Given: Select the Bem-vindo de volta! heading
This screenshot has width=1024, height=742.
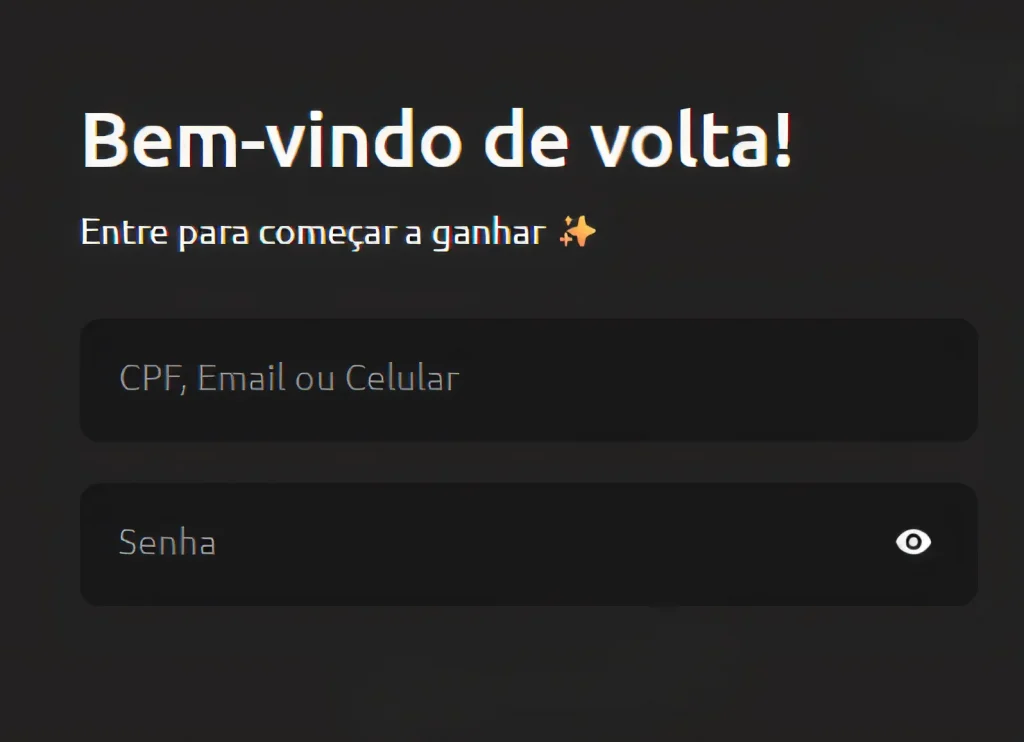Looking at the screenshot, I should (x=437, y=140).
